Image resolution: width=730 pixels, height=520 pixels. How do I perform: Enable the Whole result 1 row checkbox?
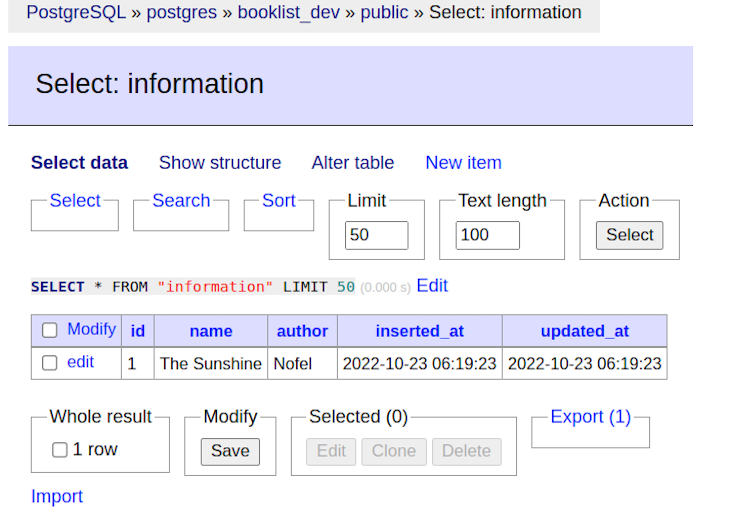(x=60, y=450)
